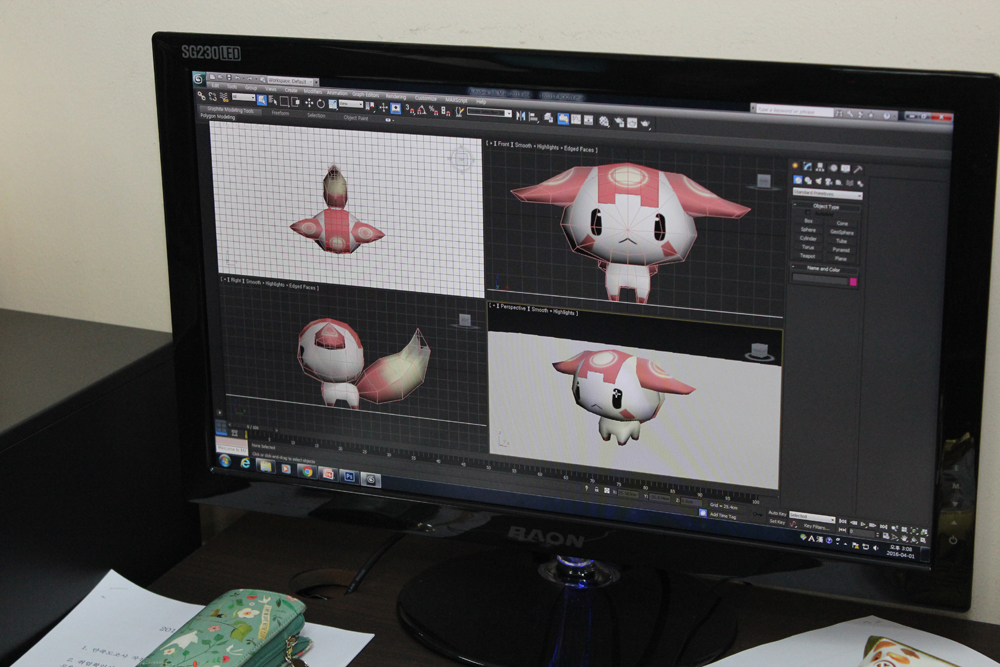Image resolution: width=1000 pixels, height=667 pixels.
Task: Open the Customize menu
Action: (x=426, y=99)
